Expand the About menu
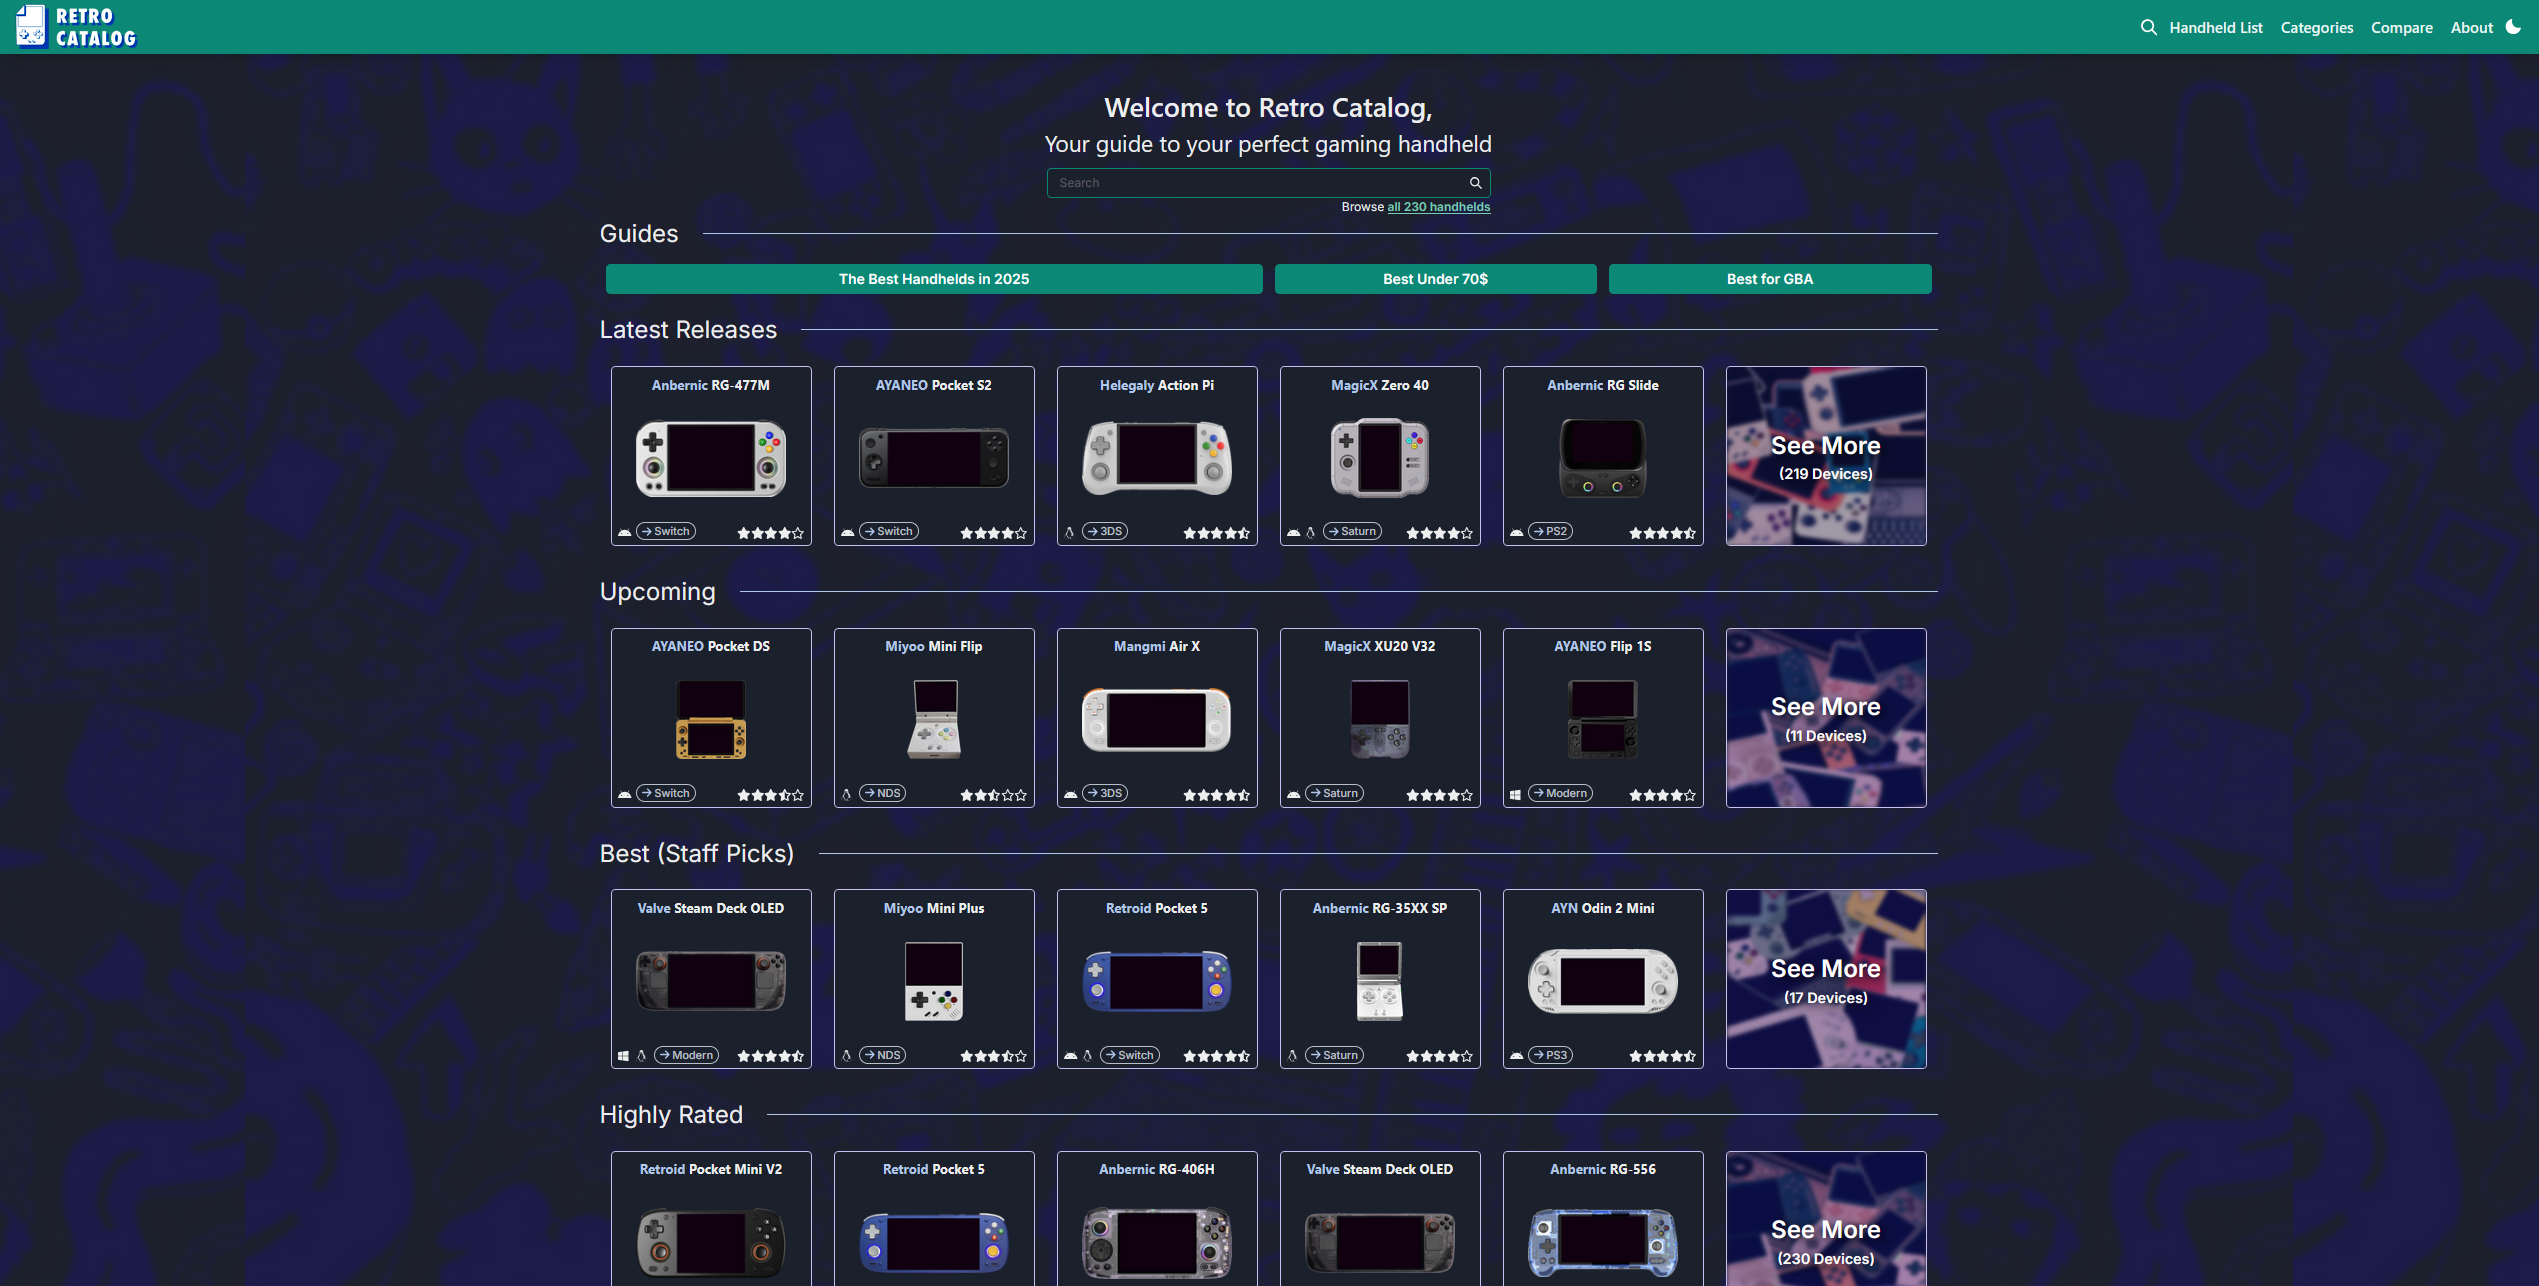This screenshot has width=2539, height=1286. (x=2471, y=27)
